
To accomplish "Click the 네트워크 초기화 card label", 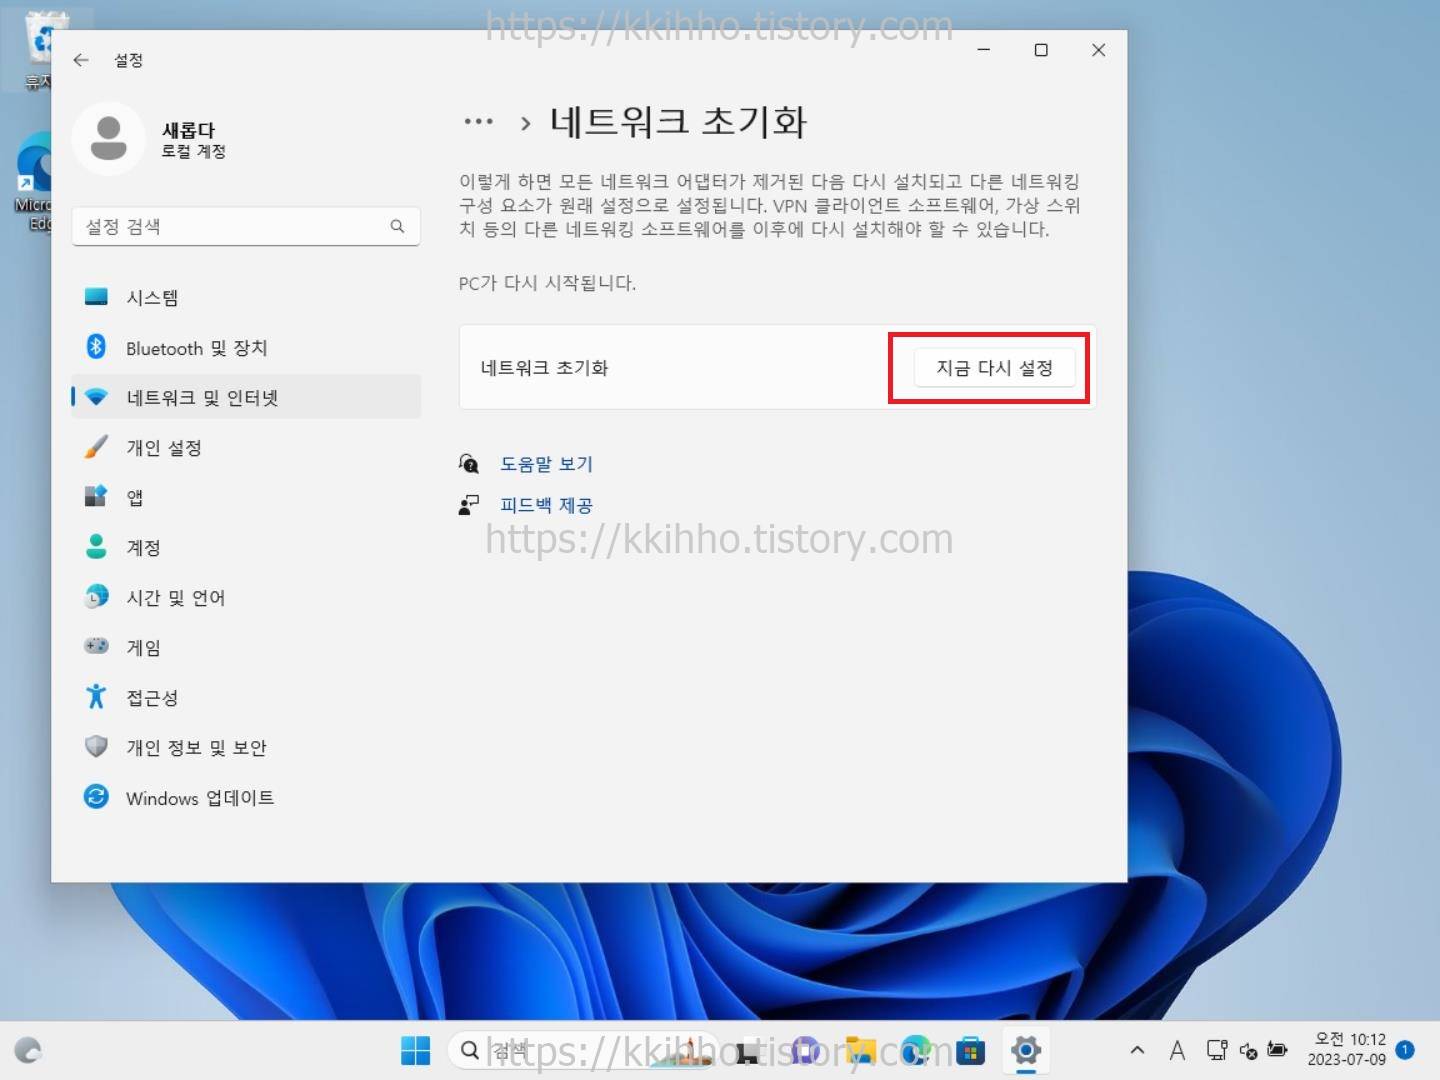I will [544, 368].
